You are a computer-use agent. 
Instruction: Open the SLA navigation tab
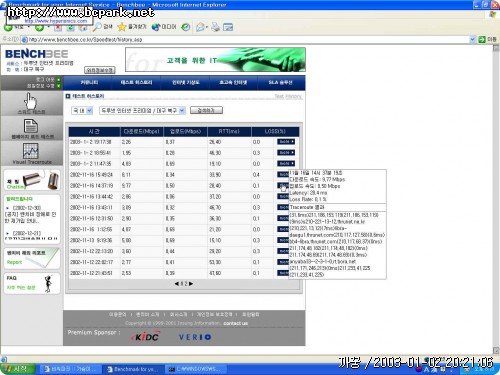[x=281, y=82]
